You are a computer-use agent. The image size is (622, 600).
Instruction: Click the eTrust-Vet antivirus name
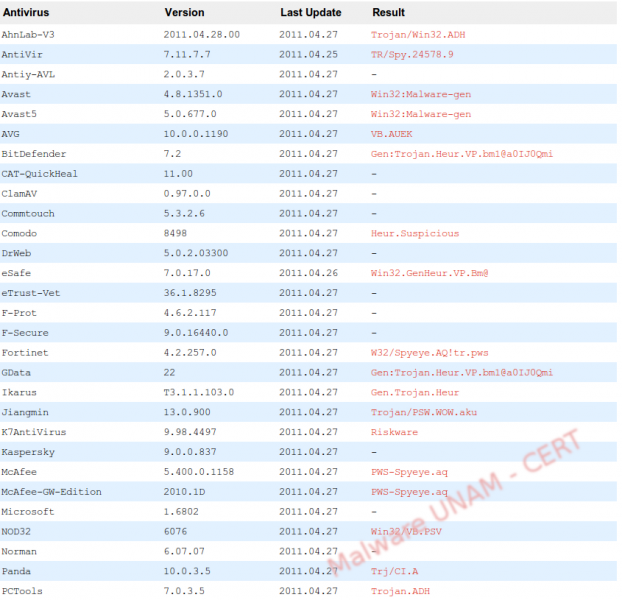click(31, 293)
